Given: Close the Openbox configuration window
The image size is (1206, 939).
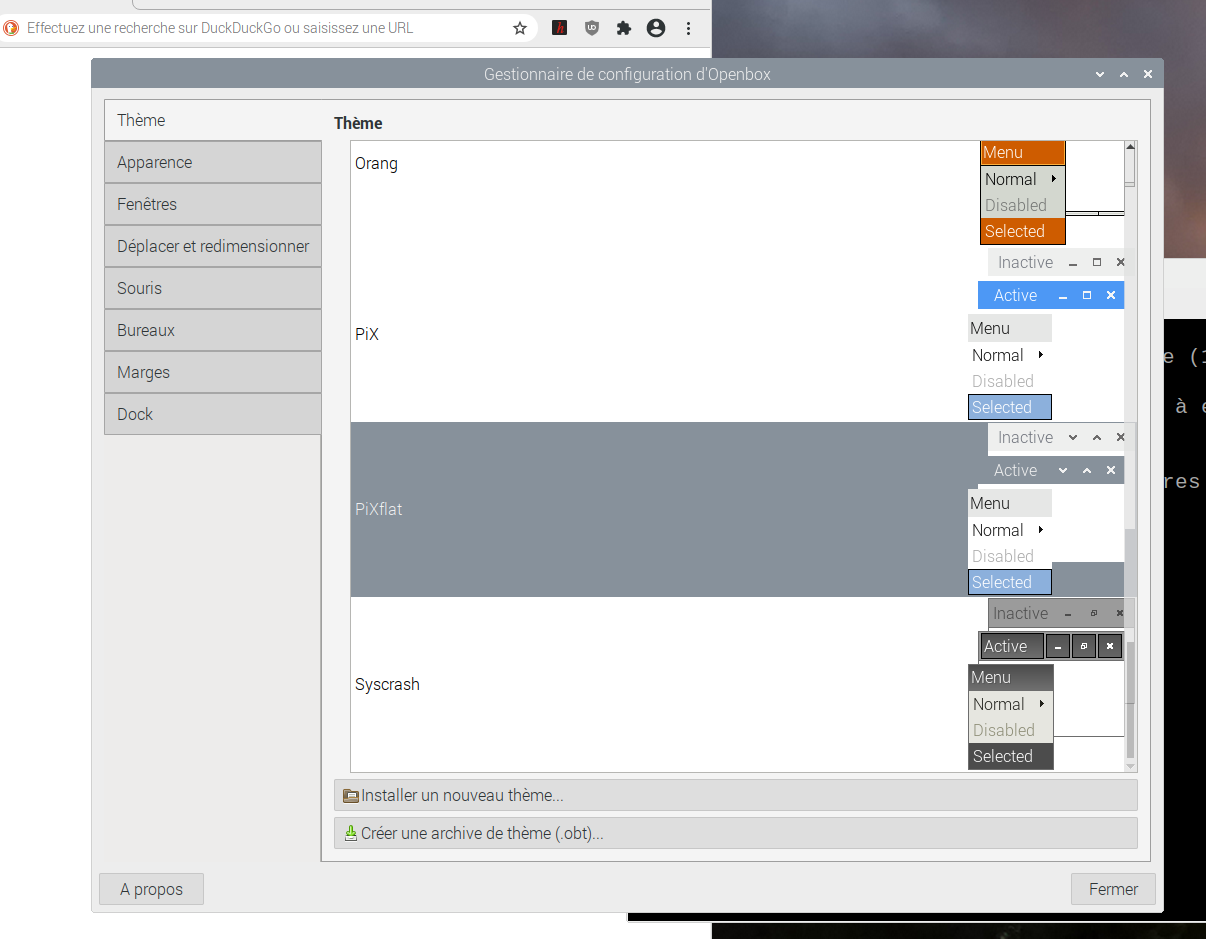Looking at the screenshot, I should coord(1148,74).
